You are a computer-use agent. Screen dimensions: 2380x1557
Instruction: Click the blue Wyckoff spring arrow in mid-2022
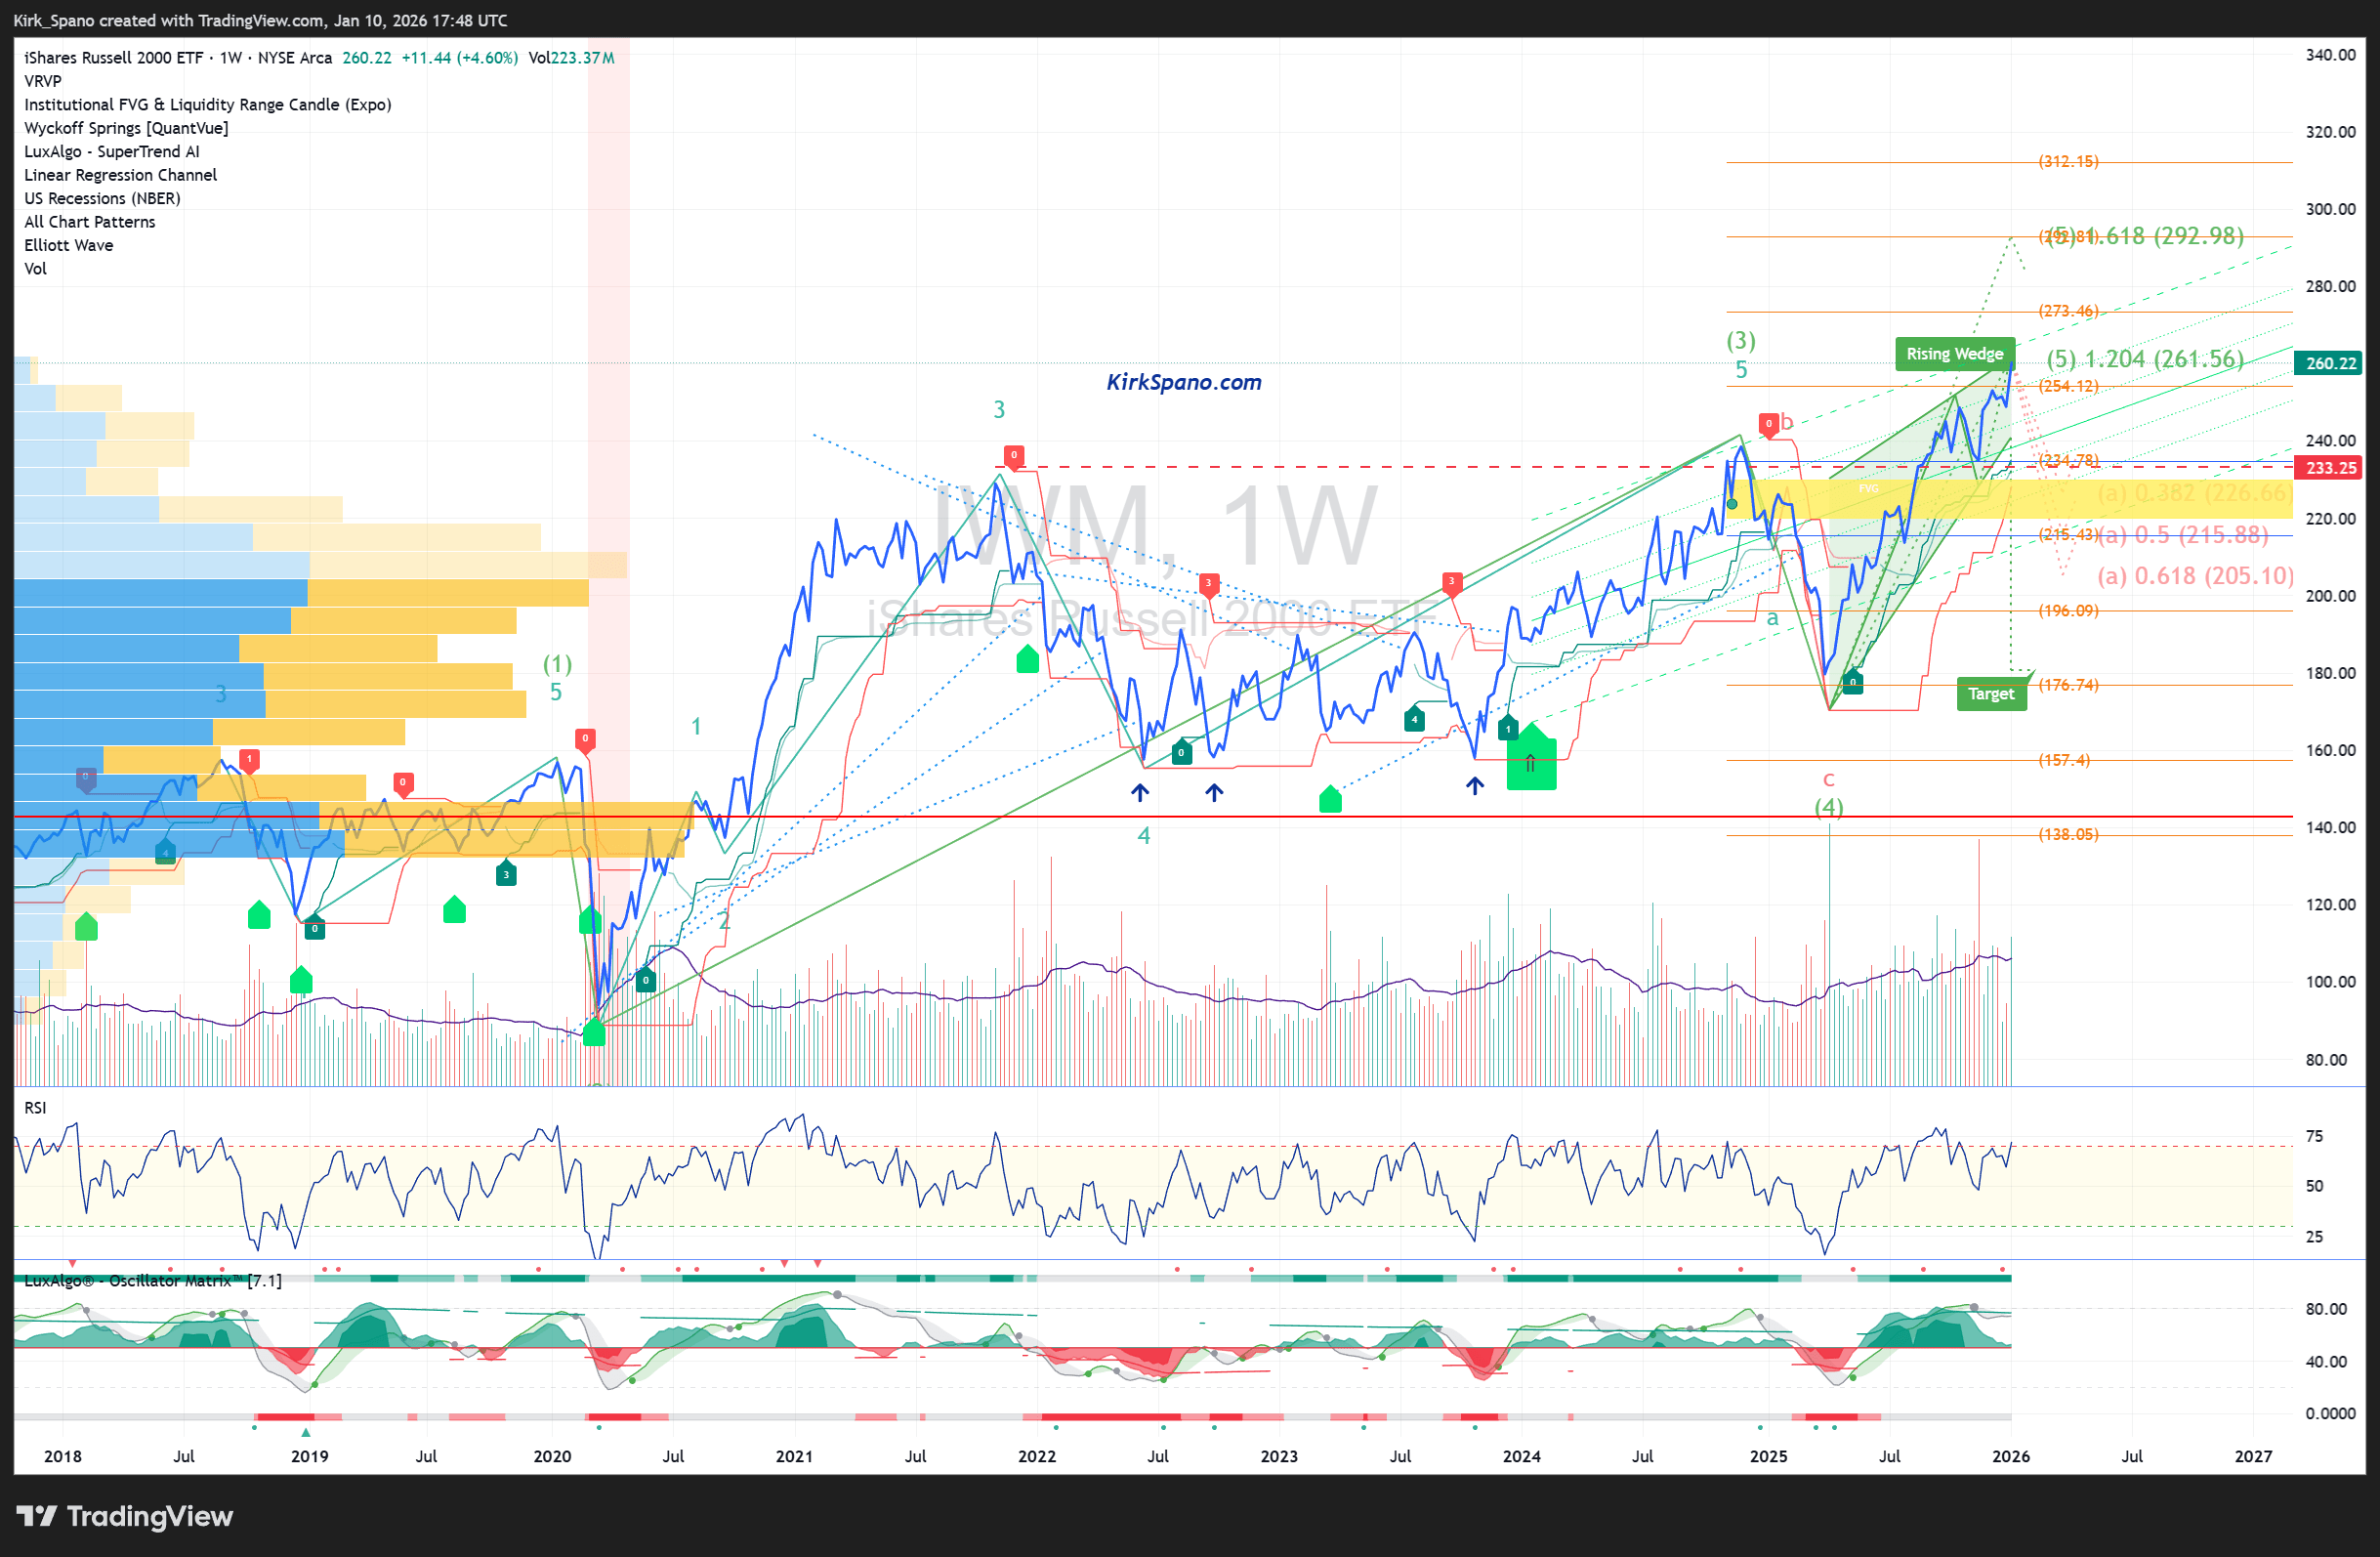[1140, 791]
